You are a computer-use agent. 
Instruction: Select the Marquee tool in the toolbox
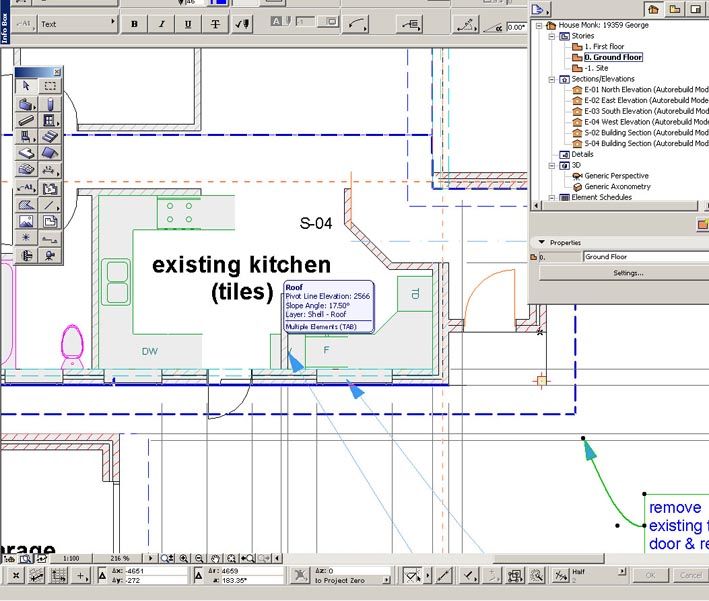coord(50,86)
